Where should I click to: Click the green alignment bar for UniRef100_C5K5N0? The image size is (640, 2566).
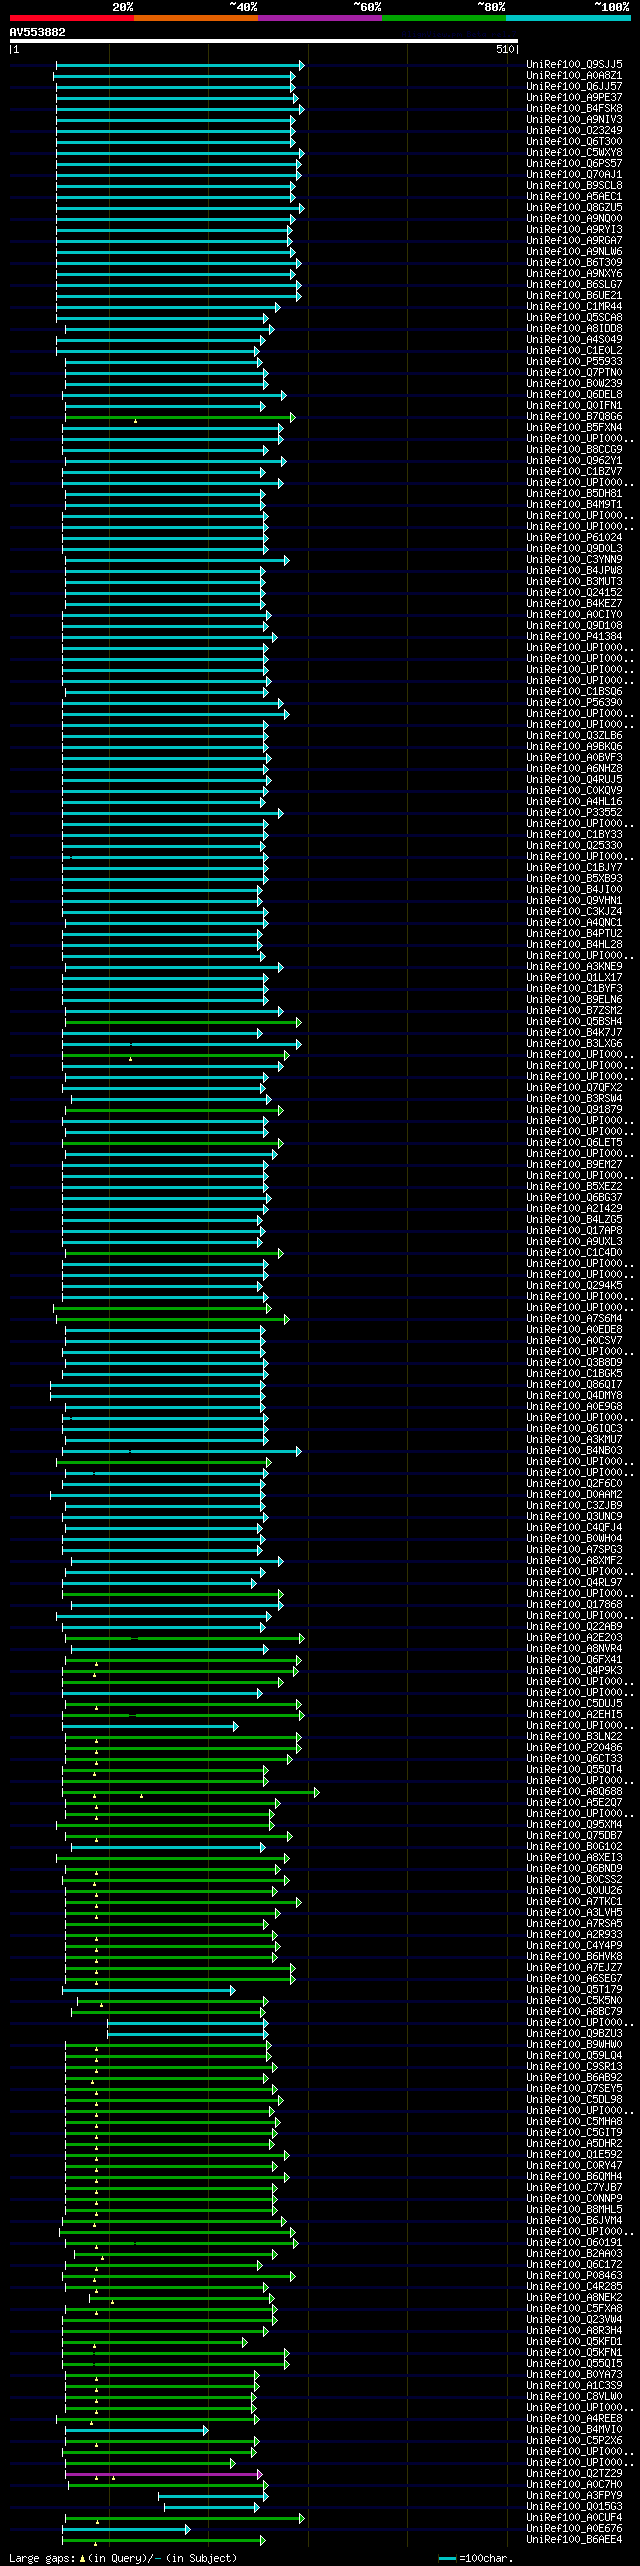(173, 2001)
